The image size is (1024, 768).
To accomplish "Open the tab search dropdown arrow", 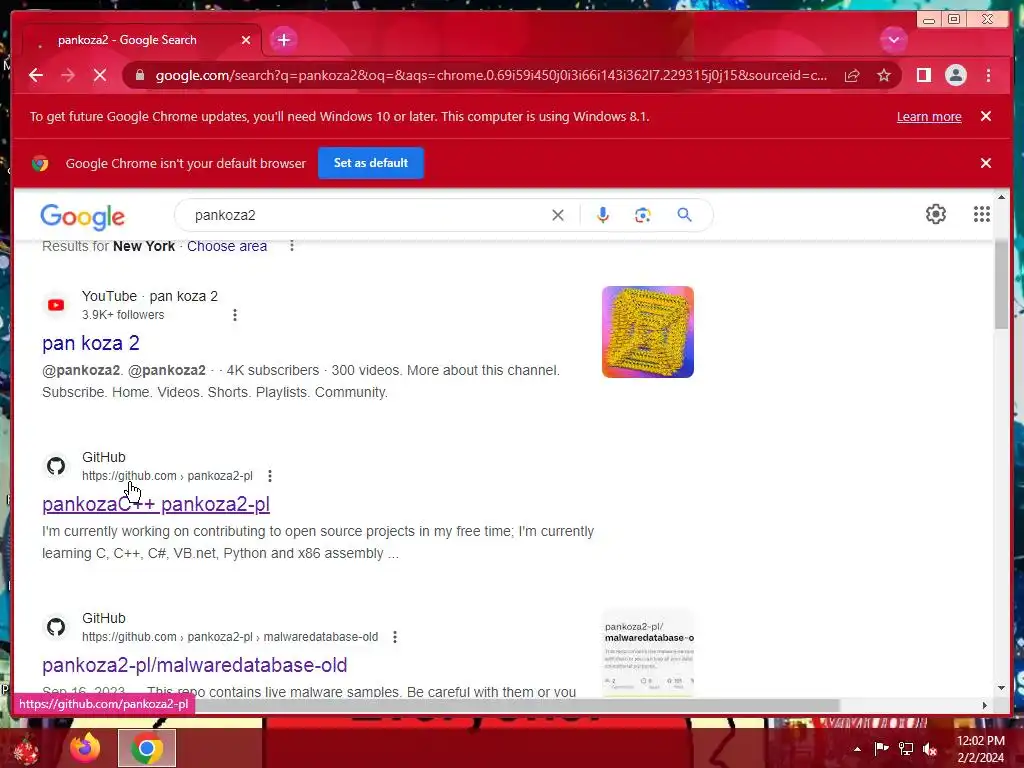I will point(893,40).
